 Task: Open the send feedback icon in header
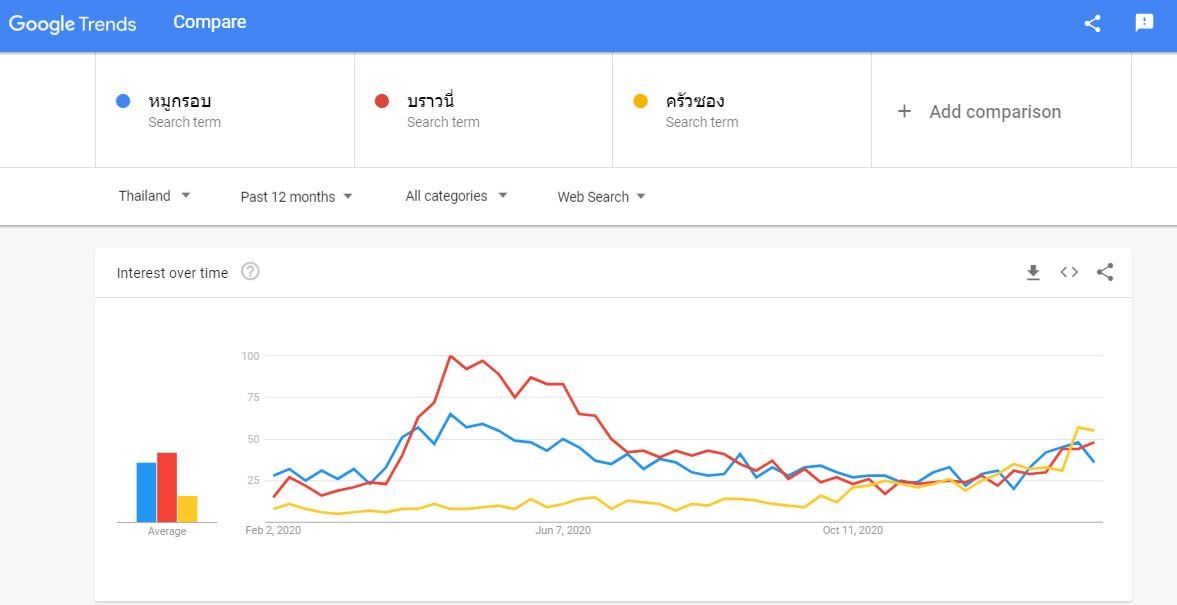[x=1144, y=23]
